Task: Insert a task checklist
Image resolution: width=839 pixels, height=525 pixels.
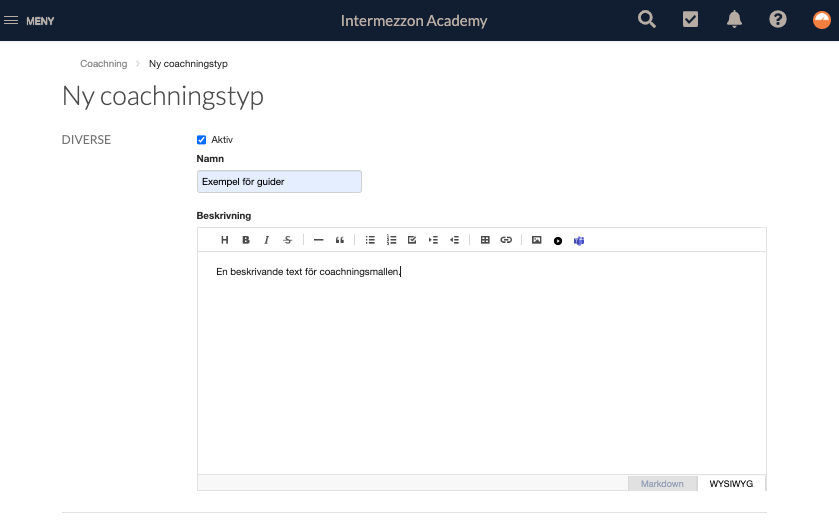Action: pyautogui.click(x=412, y=240)
